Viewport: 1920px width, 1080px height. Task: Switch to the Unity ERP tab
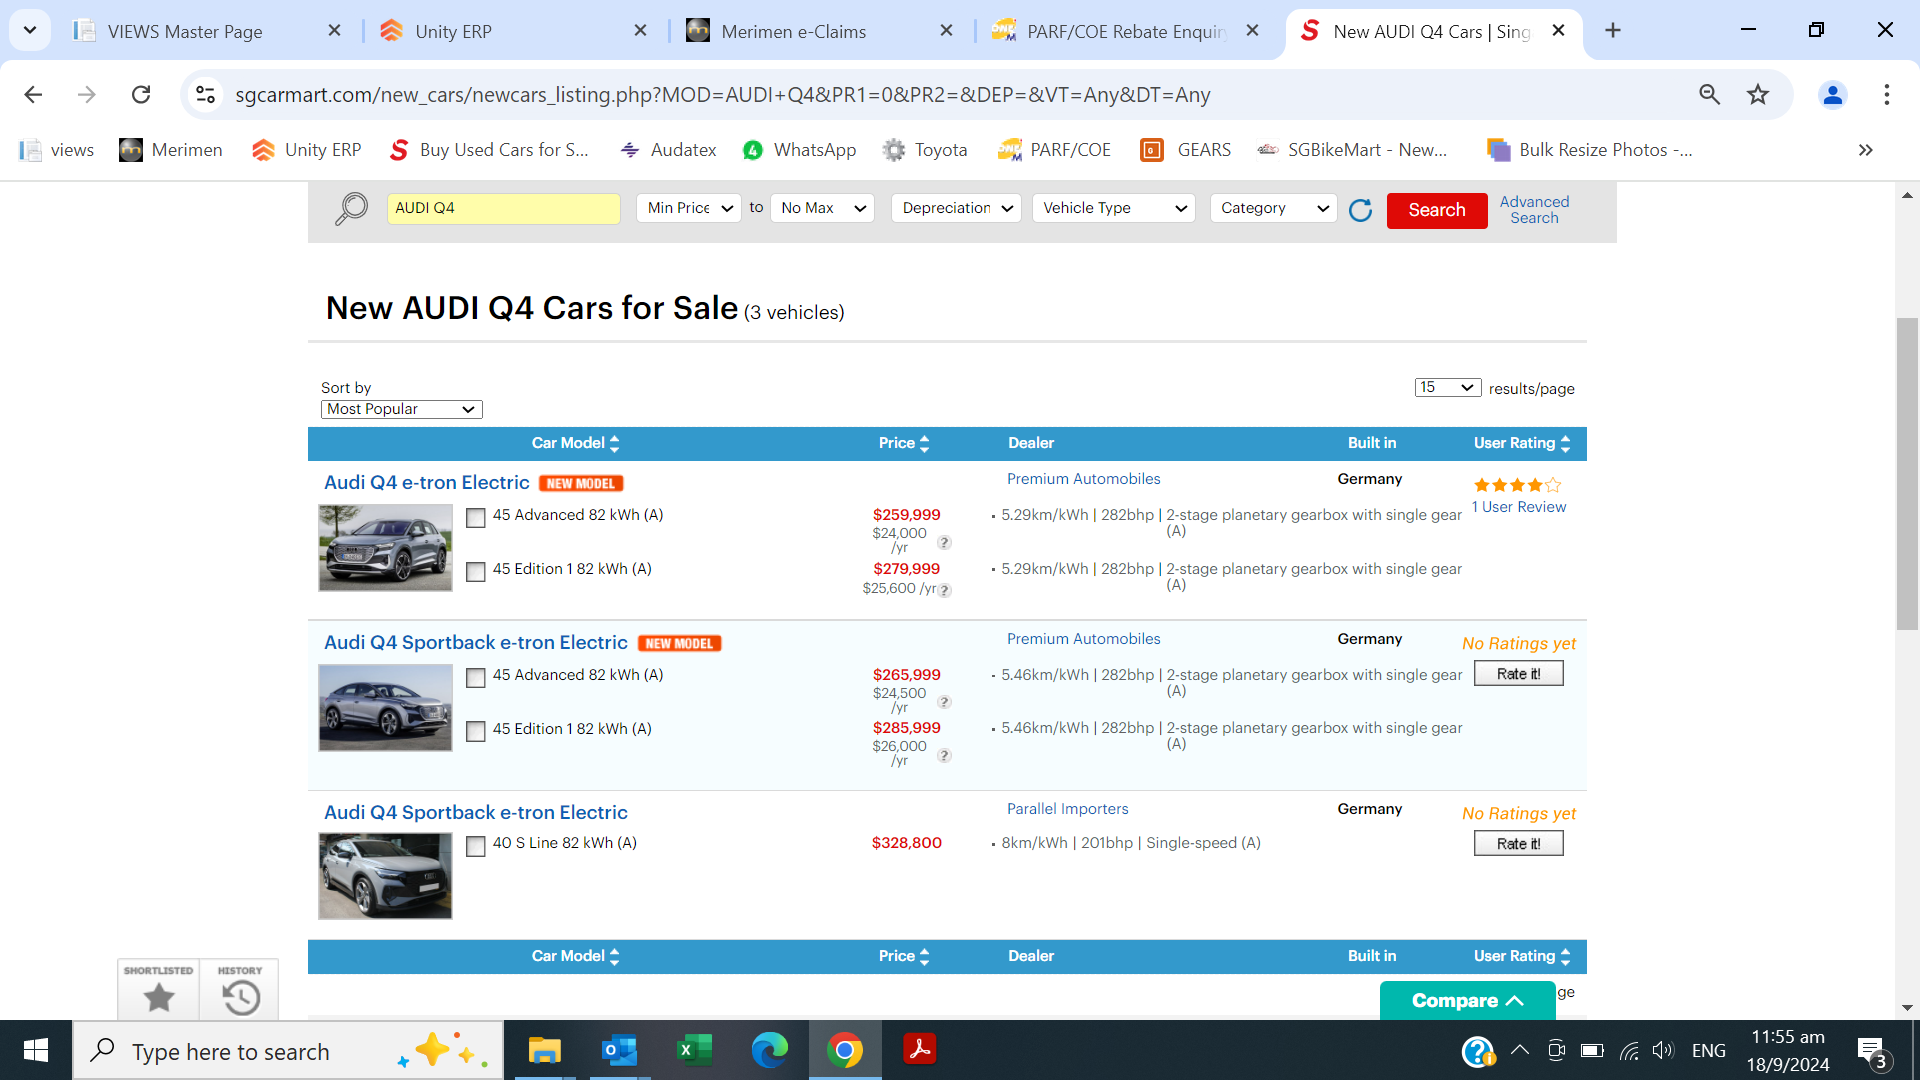point(453,31)
